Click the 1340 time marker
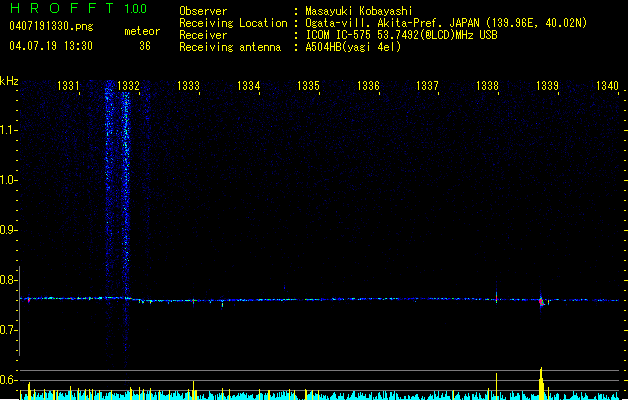This screenshot has height=400, width=629. (607, 85)
